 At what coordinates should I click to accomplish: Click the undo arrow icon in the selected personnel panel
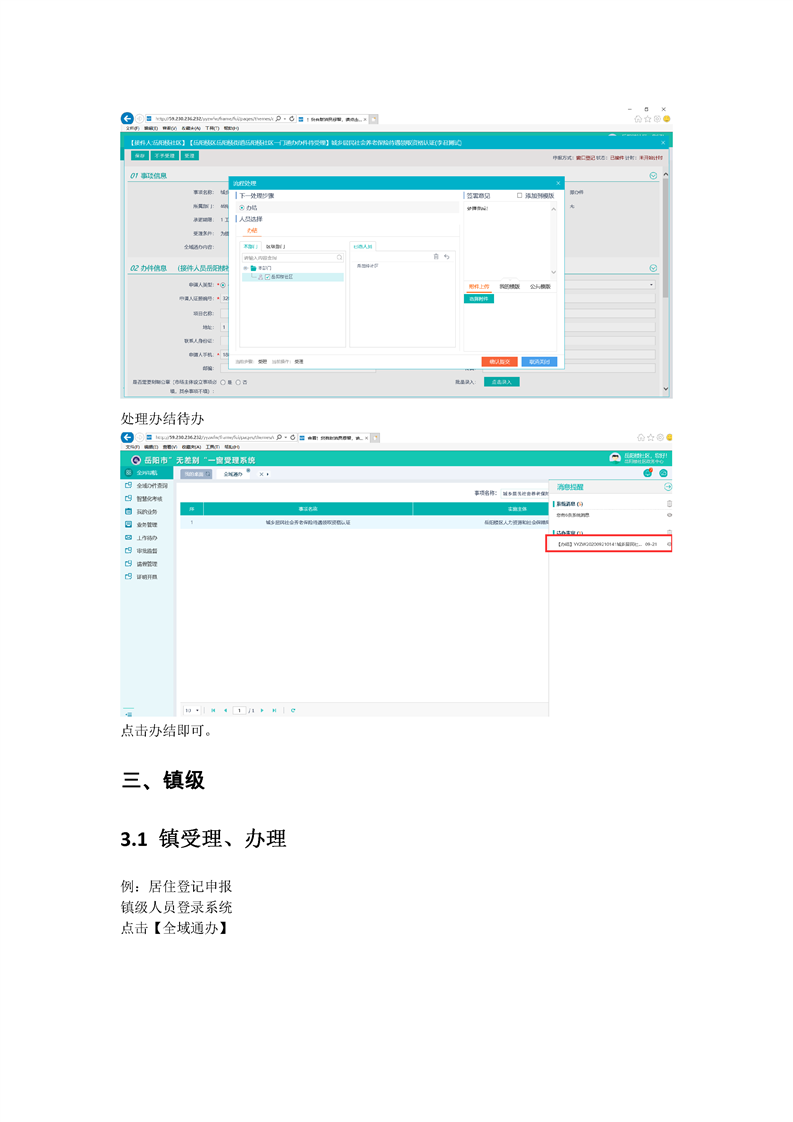pyautogui.click(x=447, y=257)
